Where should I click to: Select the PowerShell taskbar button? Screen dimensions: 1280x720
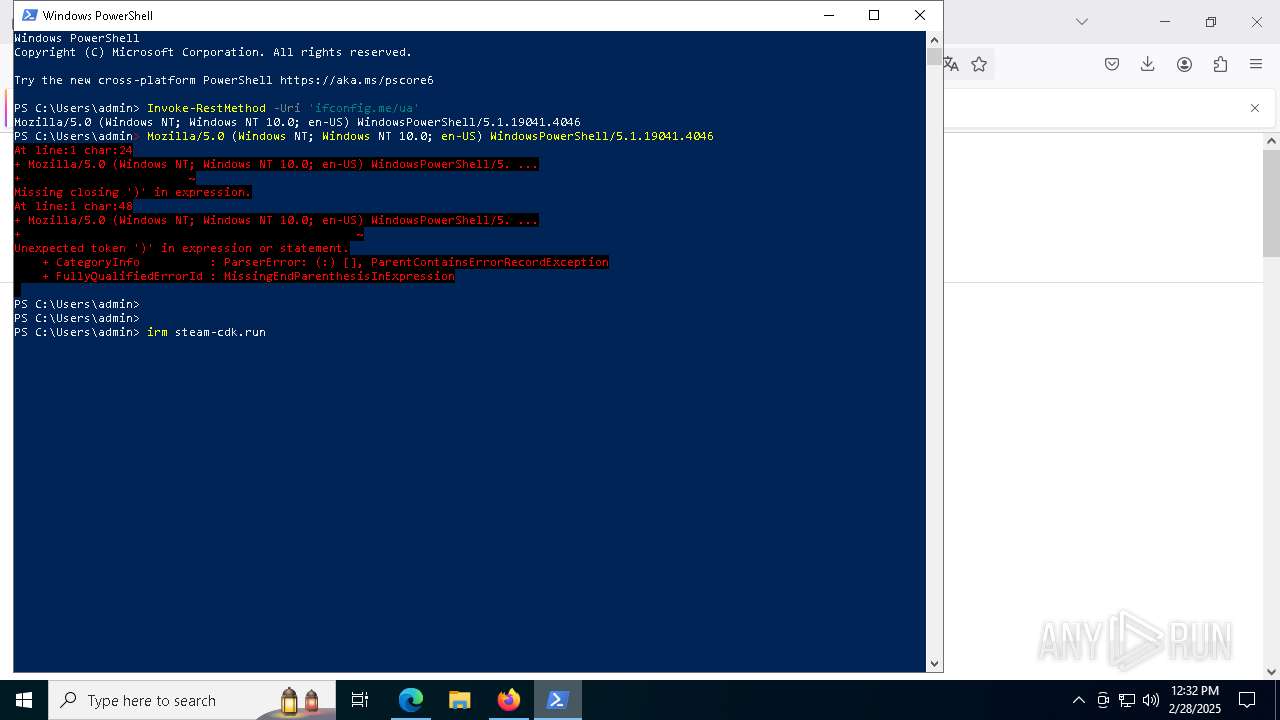(558, 700)
